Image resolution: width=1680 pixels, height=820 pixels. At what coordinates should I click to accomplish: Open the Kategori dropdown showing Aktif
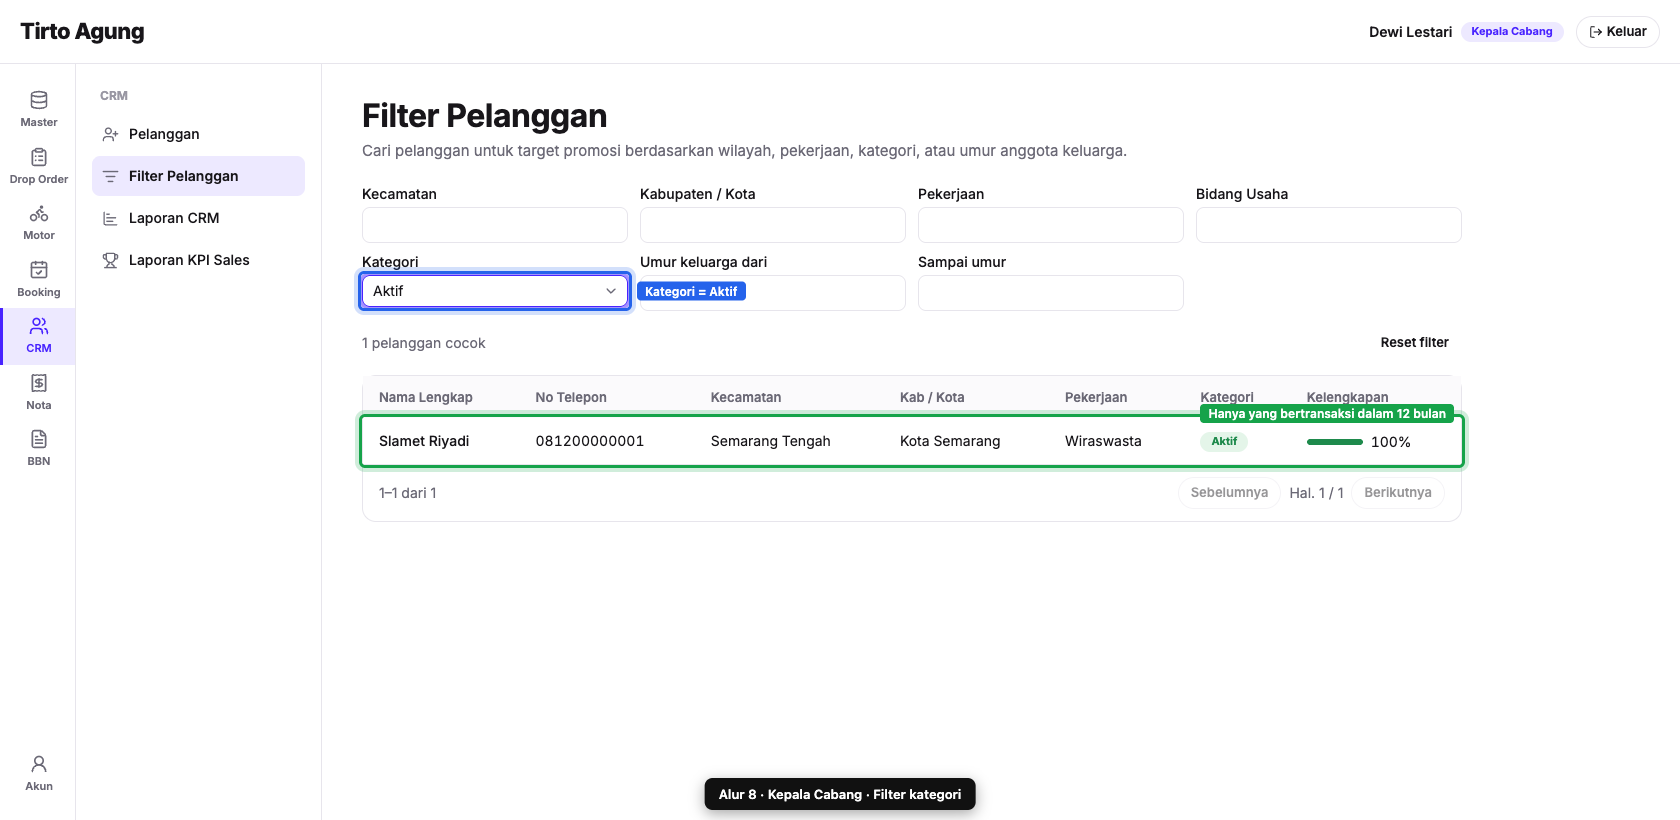(x=495, y=291)
